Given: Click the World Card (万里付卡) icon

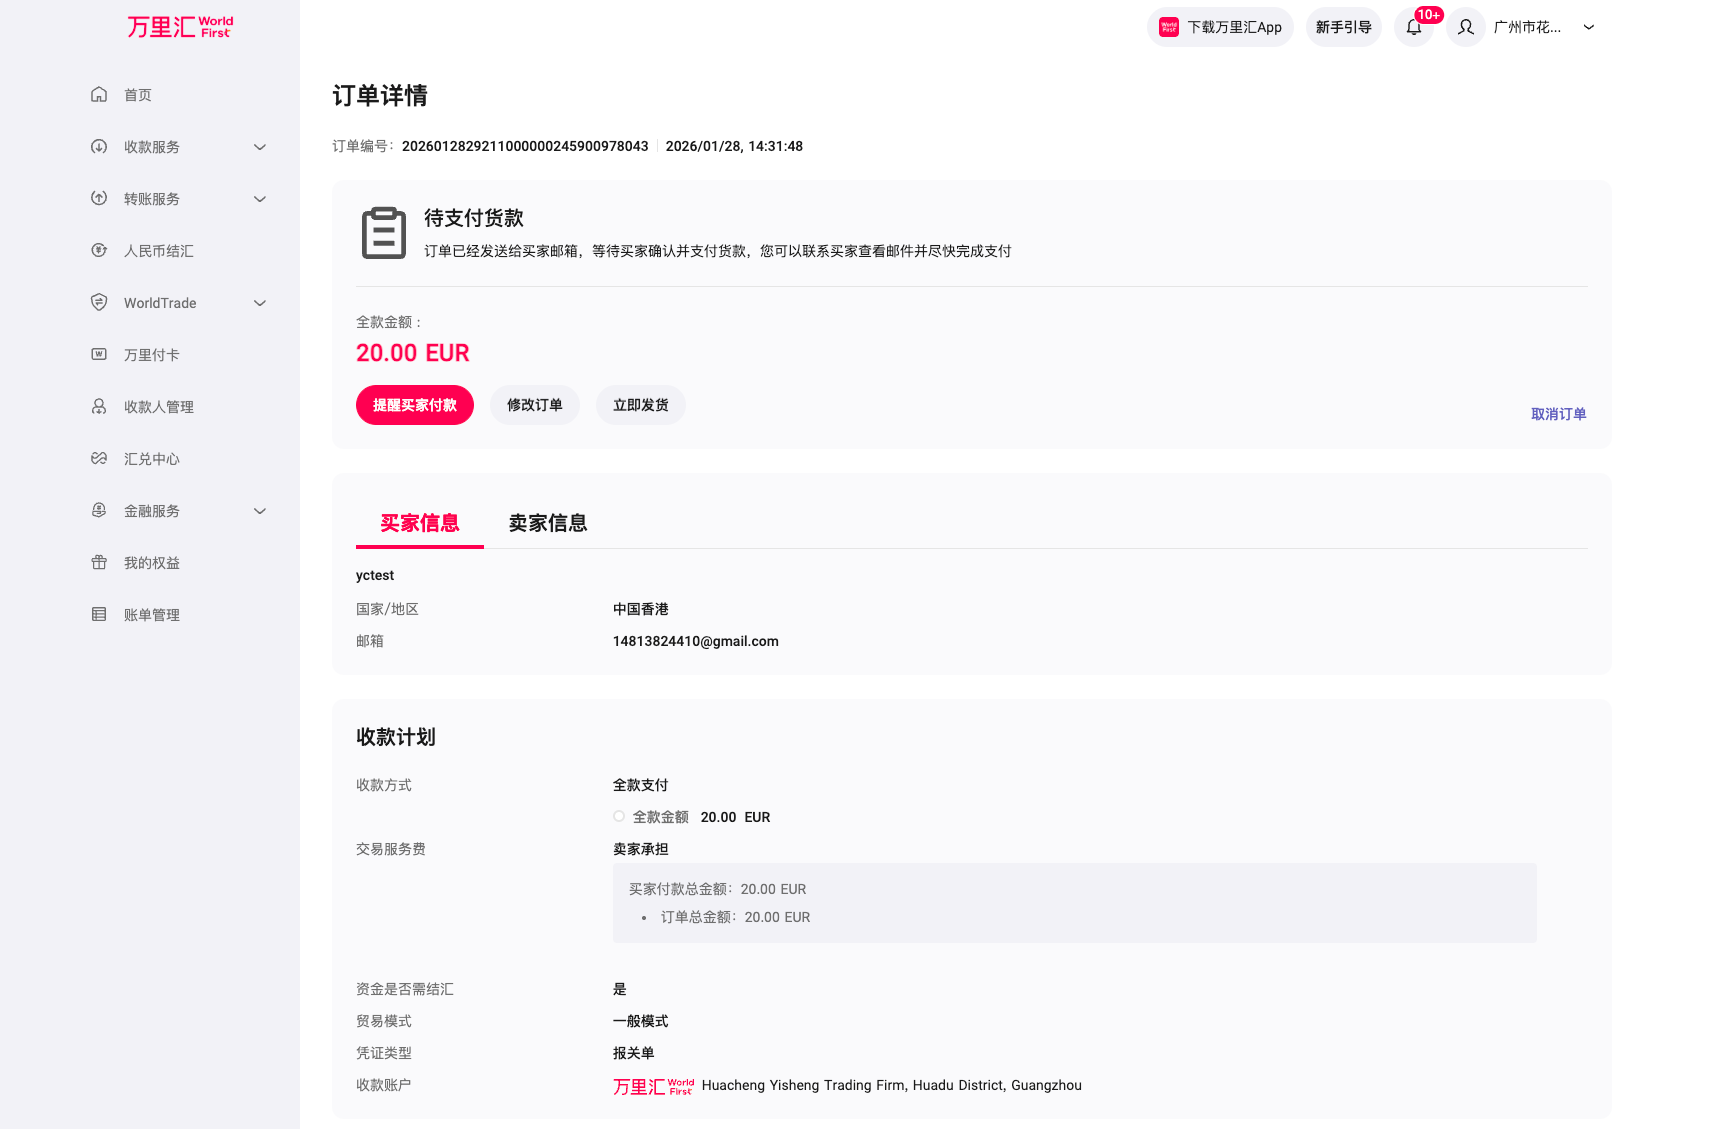Looking at the screenshot, I should pos(99,355).
